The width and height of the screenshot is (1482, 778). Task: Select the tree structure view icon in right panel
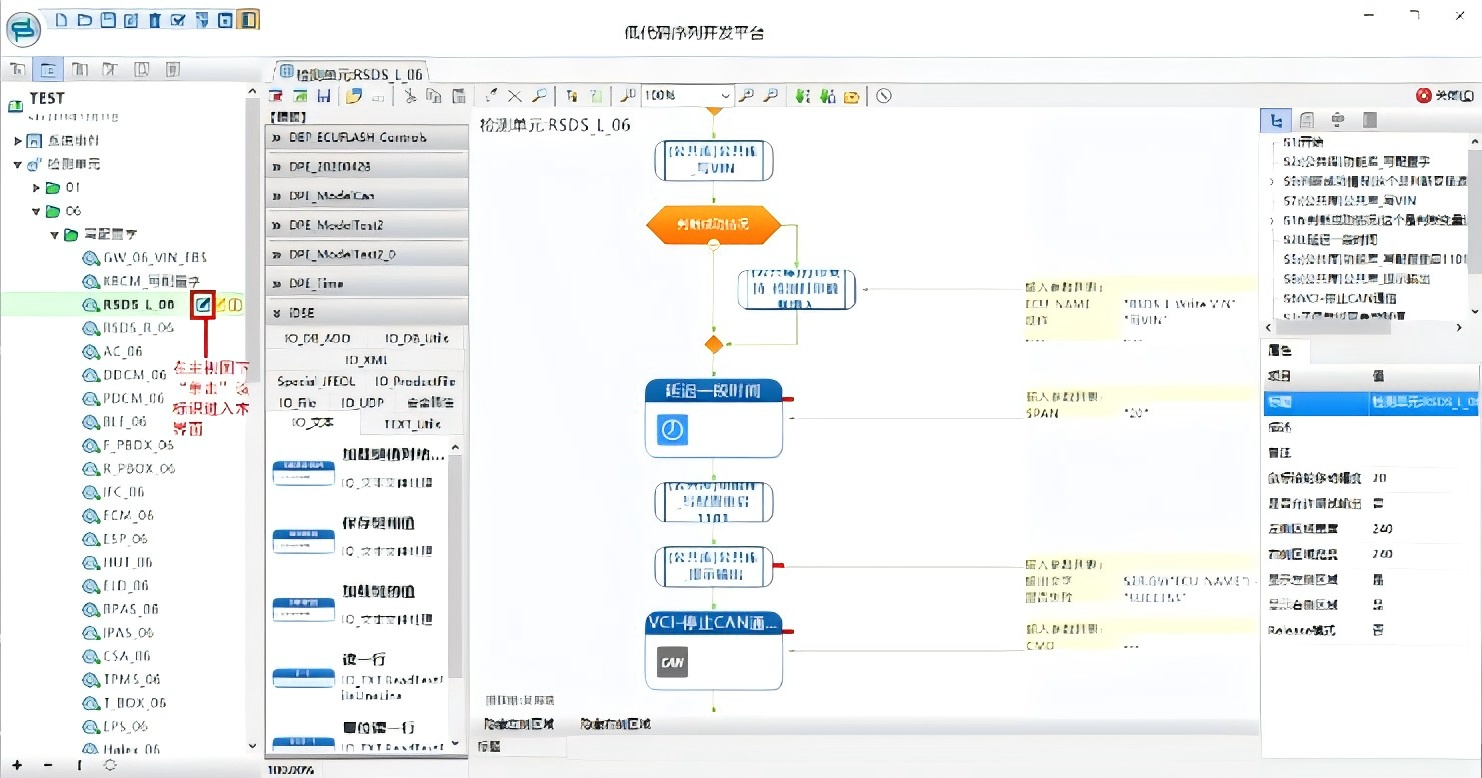coord(1275,120)
